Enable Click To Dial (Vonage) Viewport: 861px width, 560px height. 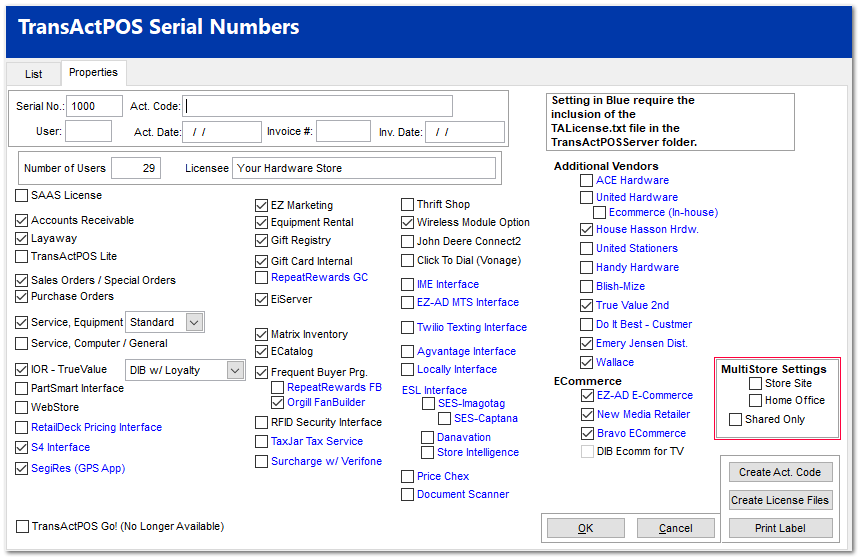[x=407, y=260]
